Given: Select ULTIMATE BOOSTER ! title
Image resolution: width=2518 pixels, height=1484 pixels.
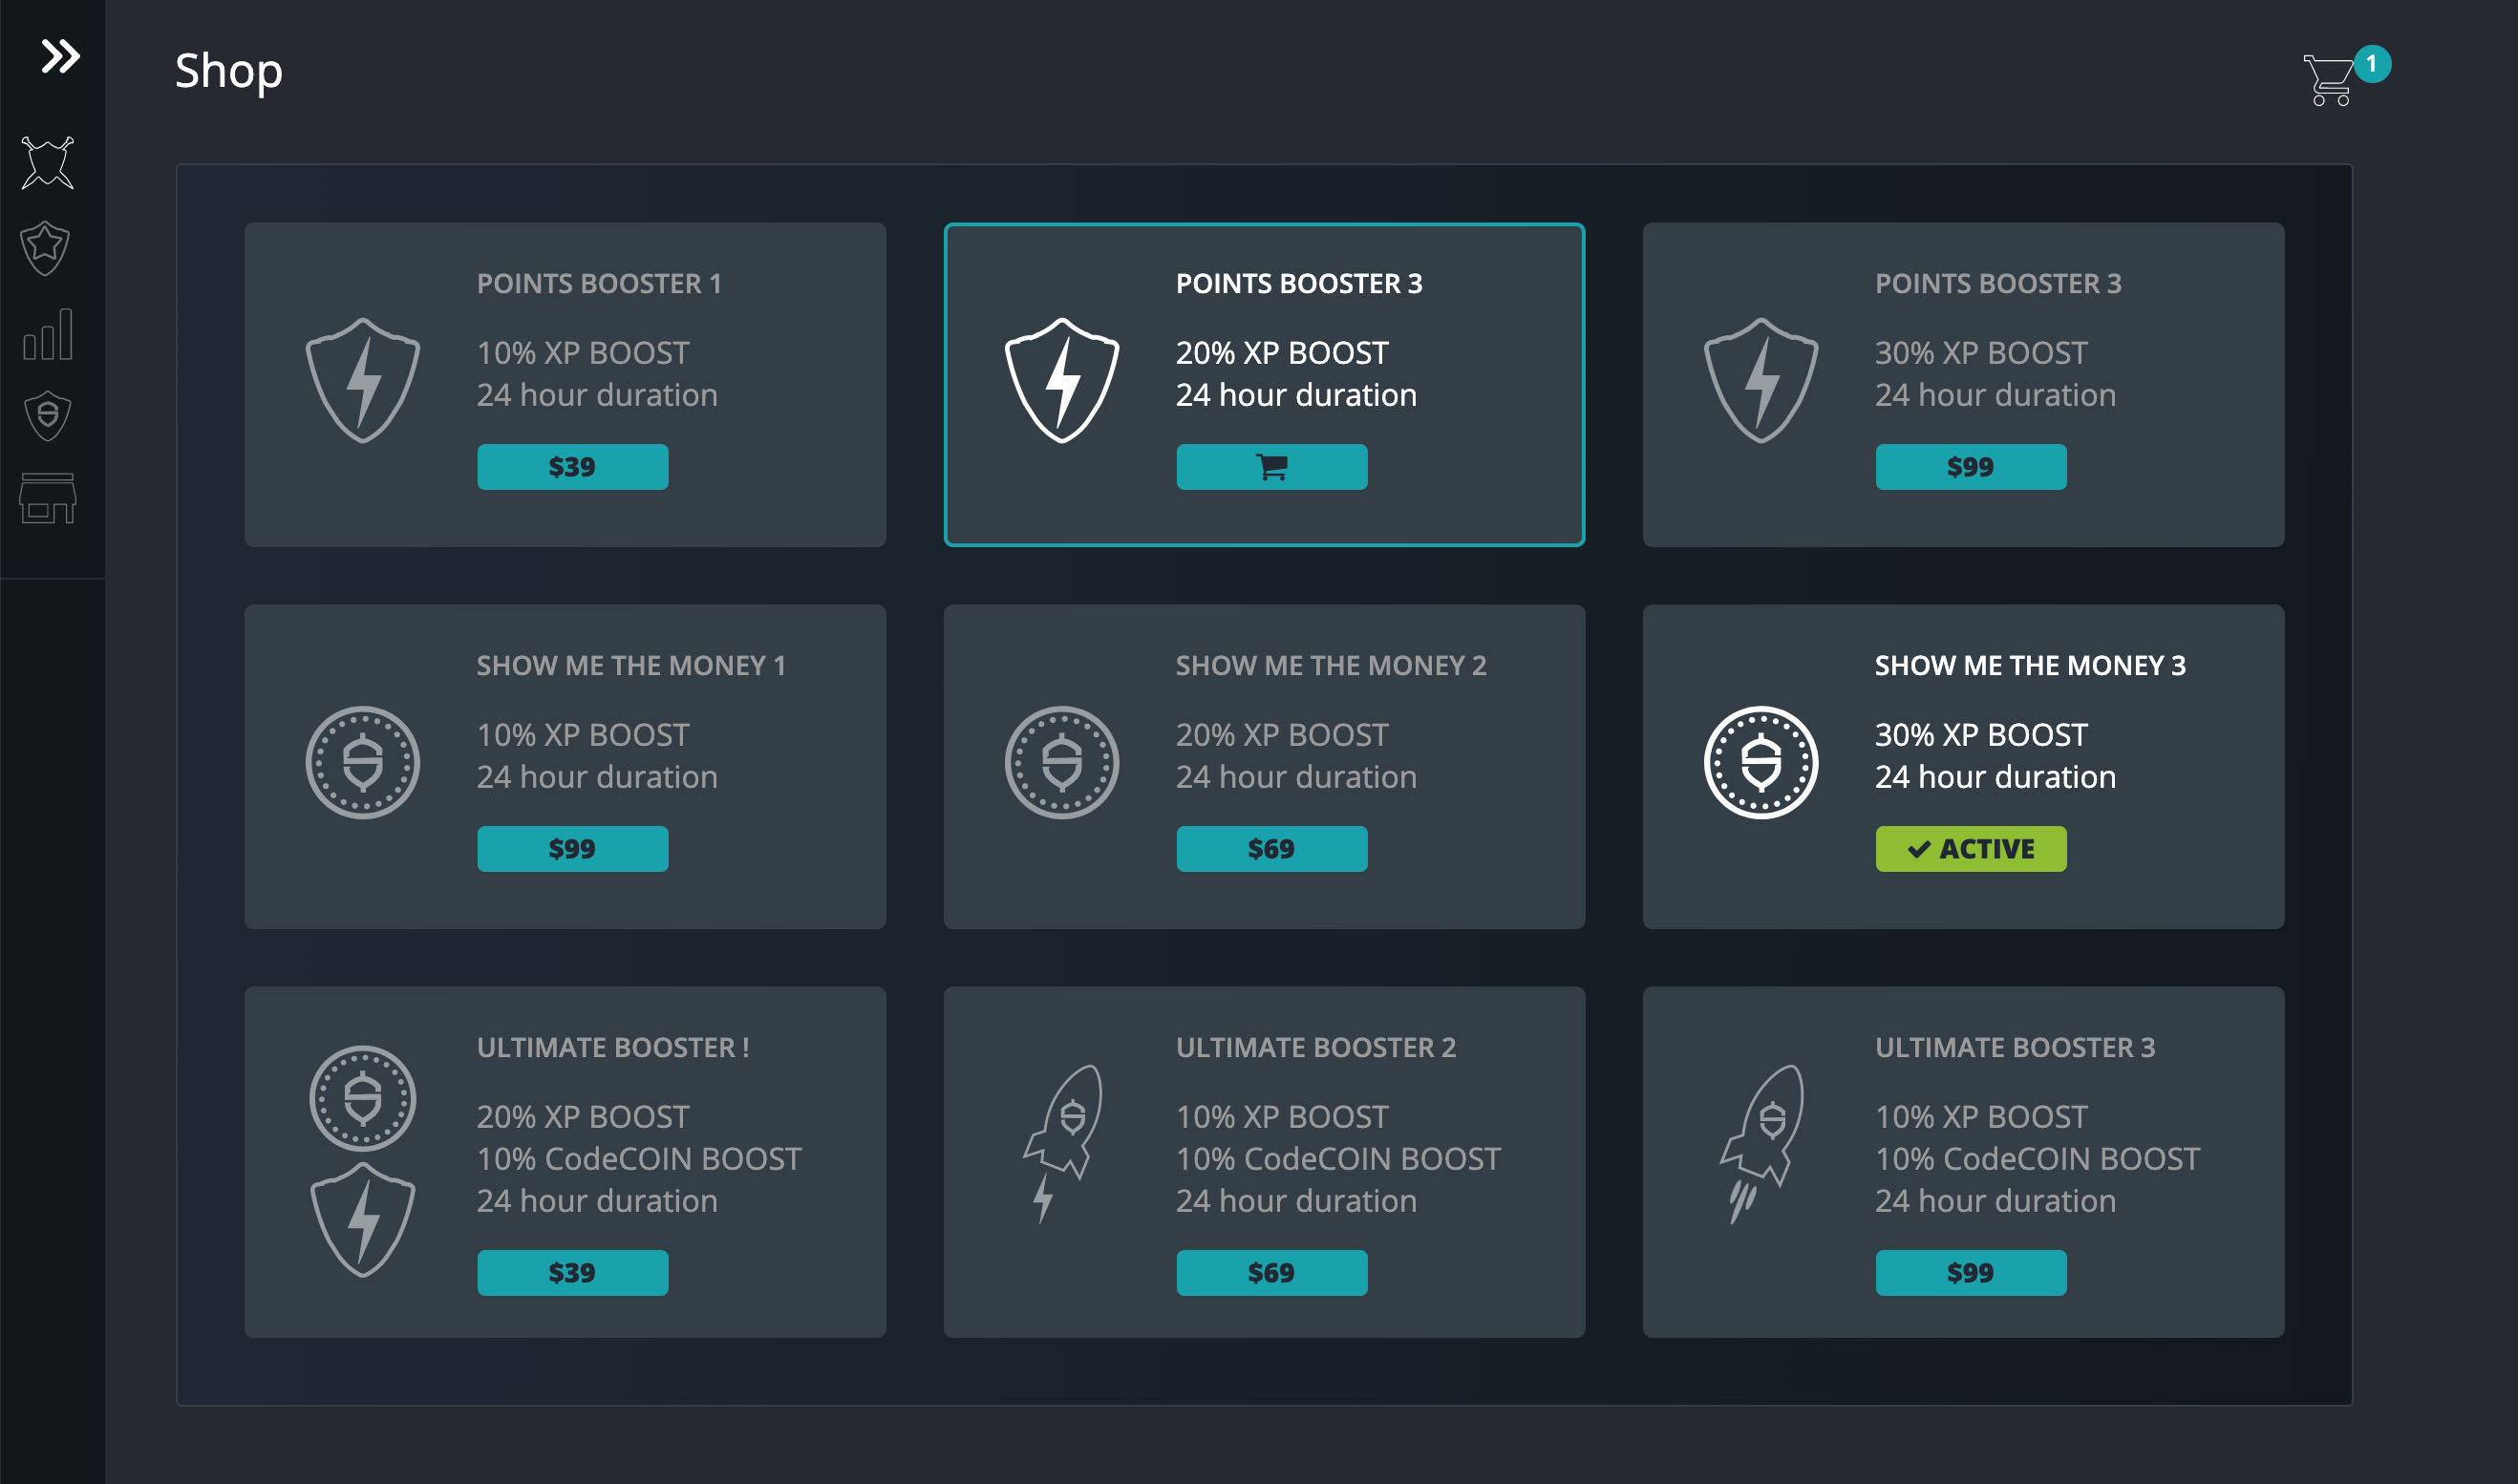Looking at the screenshot, I should tap(613, 1048).
